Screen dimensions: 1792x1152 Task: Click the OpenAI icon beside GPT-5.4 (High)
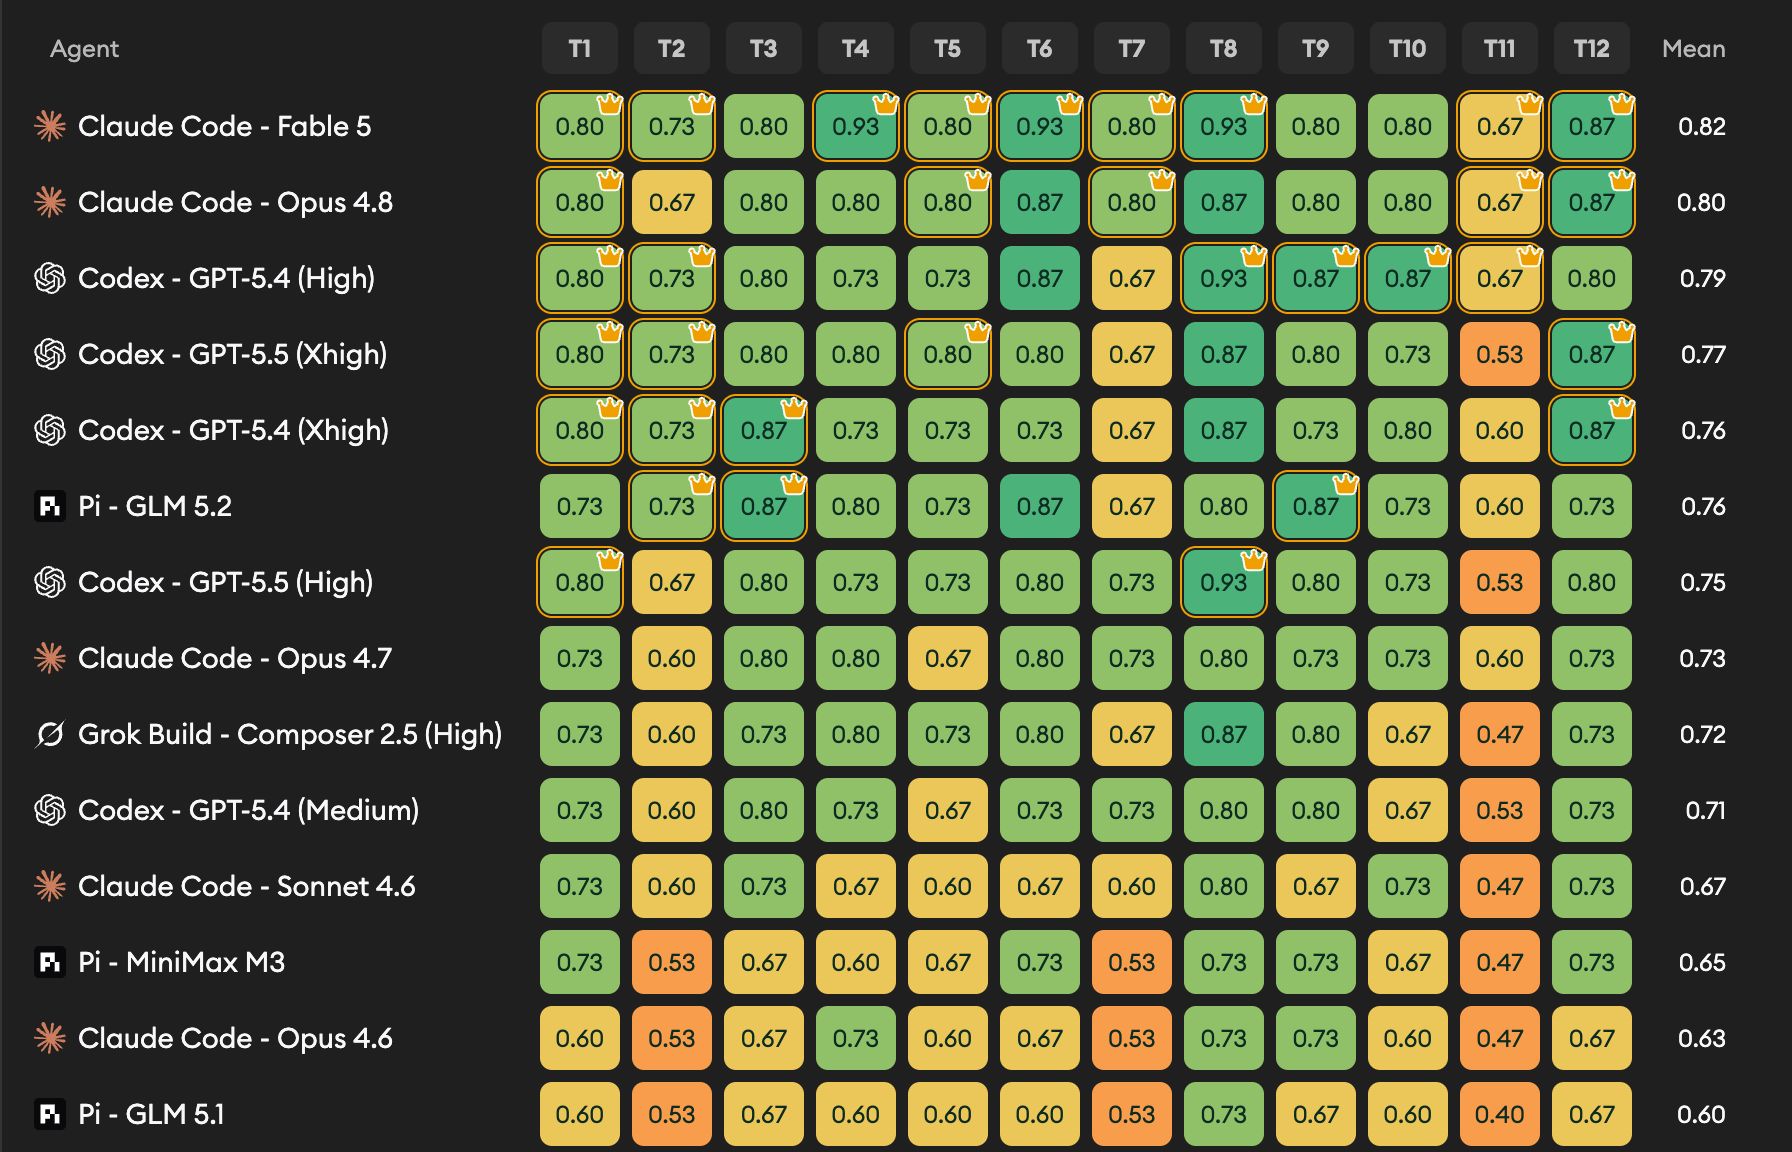click(x=50, y=278)
